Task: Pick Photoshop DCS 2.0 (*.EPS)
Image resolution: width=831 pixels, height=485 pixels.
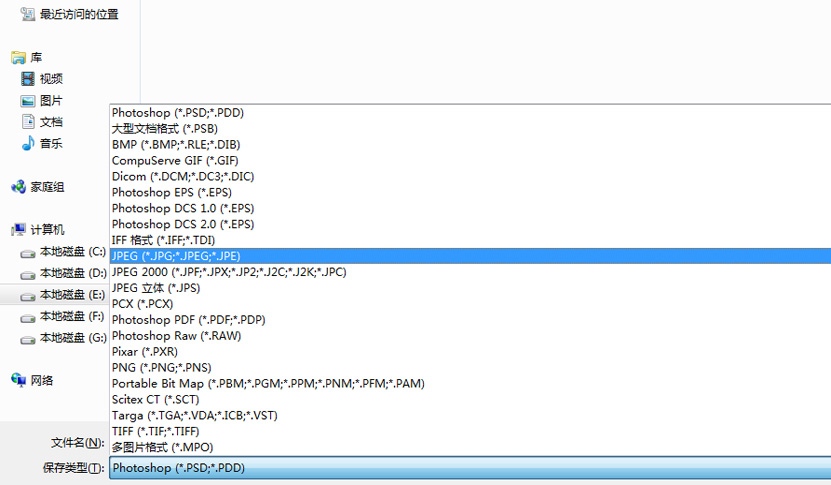Action: tap(471, 224)
